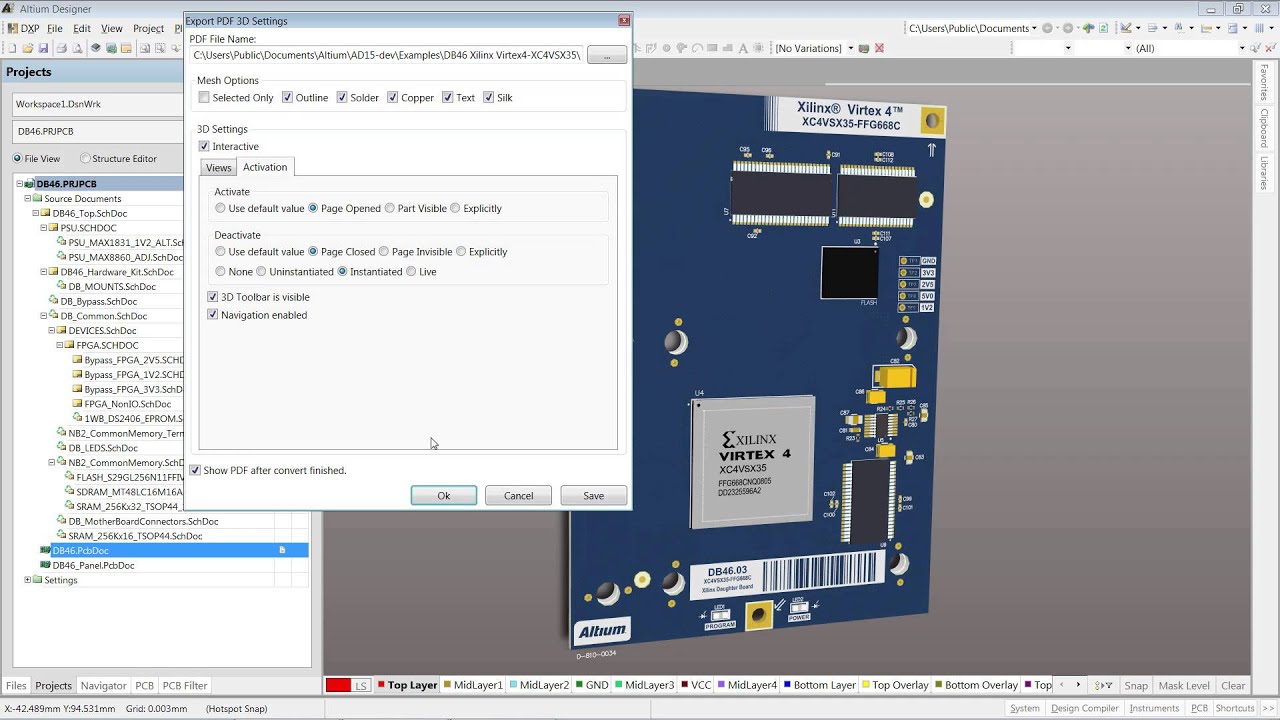The width and height of the screenshot is (1280, 720).
Task: Select DB46_Panel.PcbDoc in project tree
Action: pos(93,565)
